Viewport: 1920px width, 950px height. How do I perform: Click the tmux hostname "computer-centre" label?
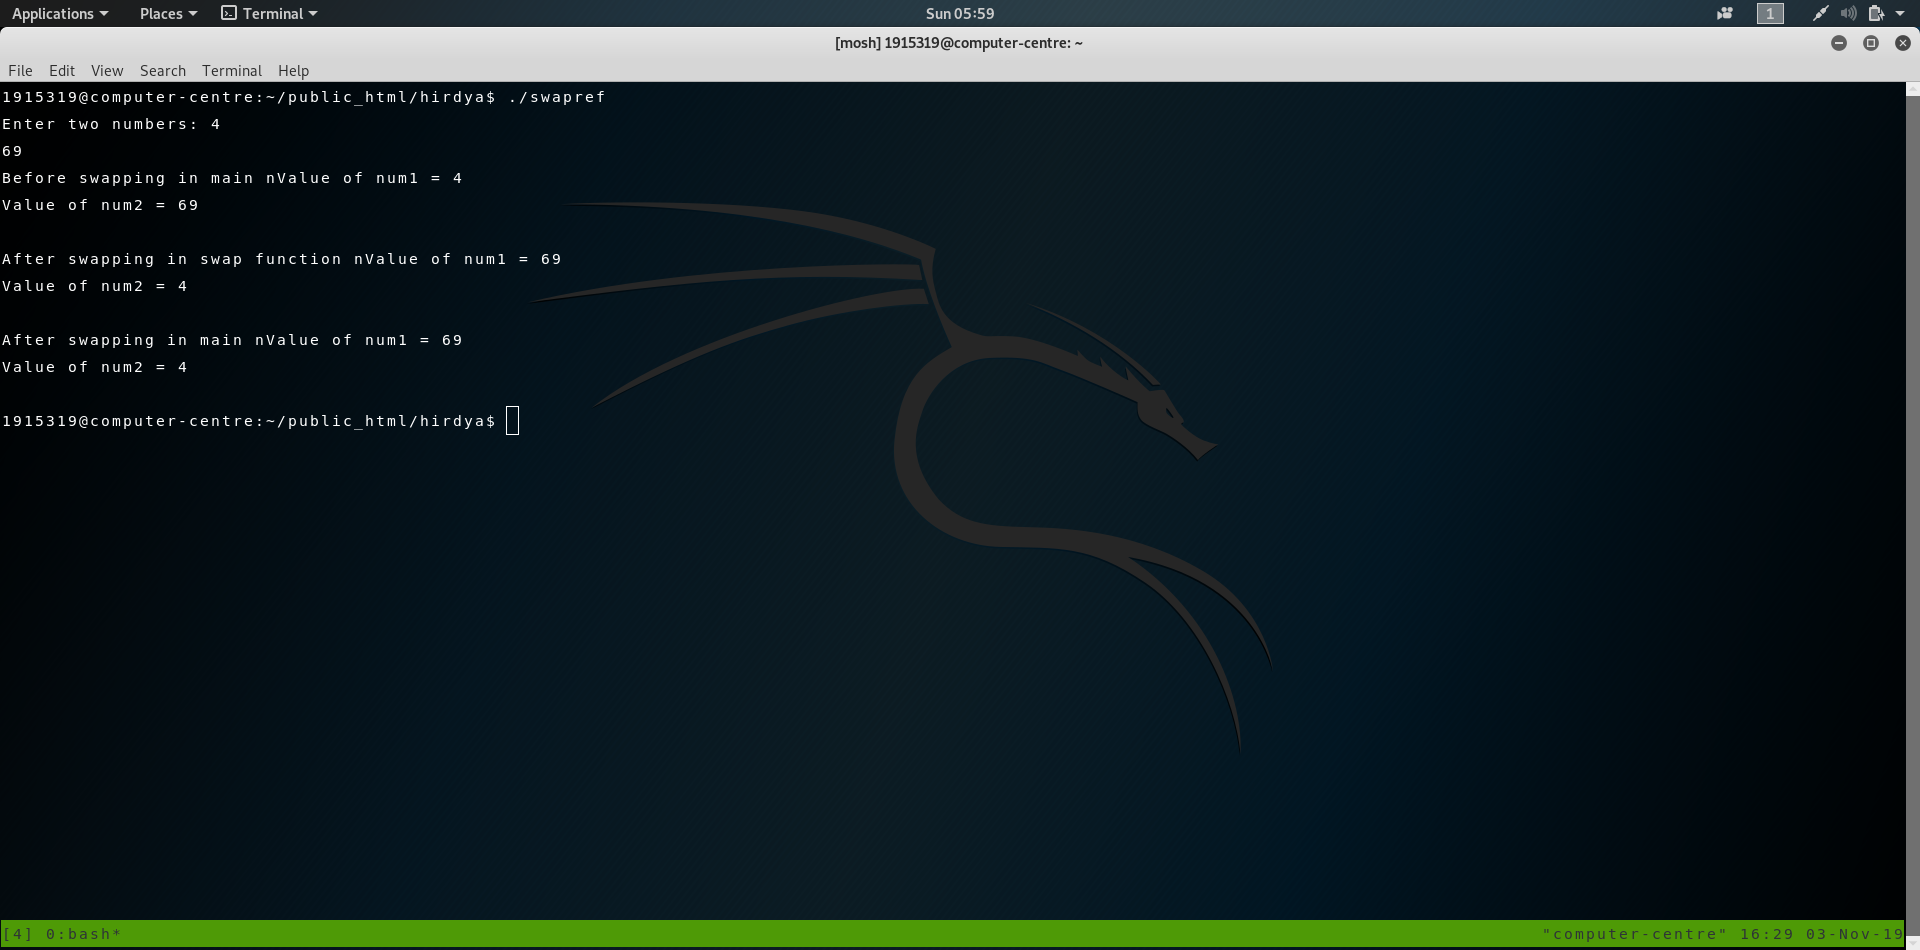click(1635, 934)
